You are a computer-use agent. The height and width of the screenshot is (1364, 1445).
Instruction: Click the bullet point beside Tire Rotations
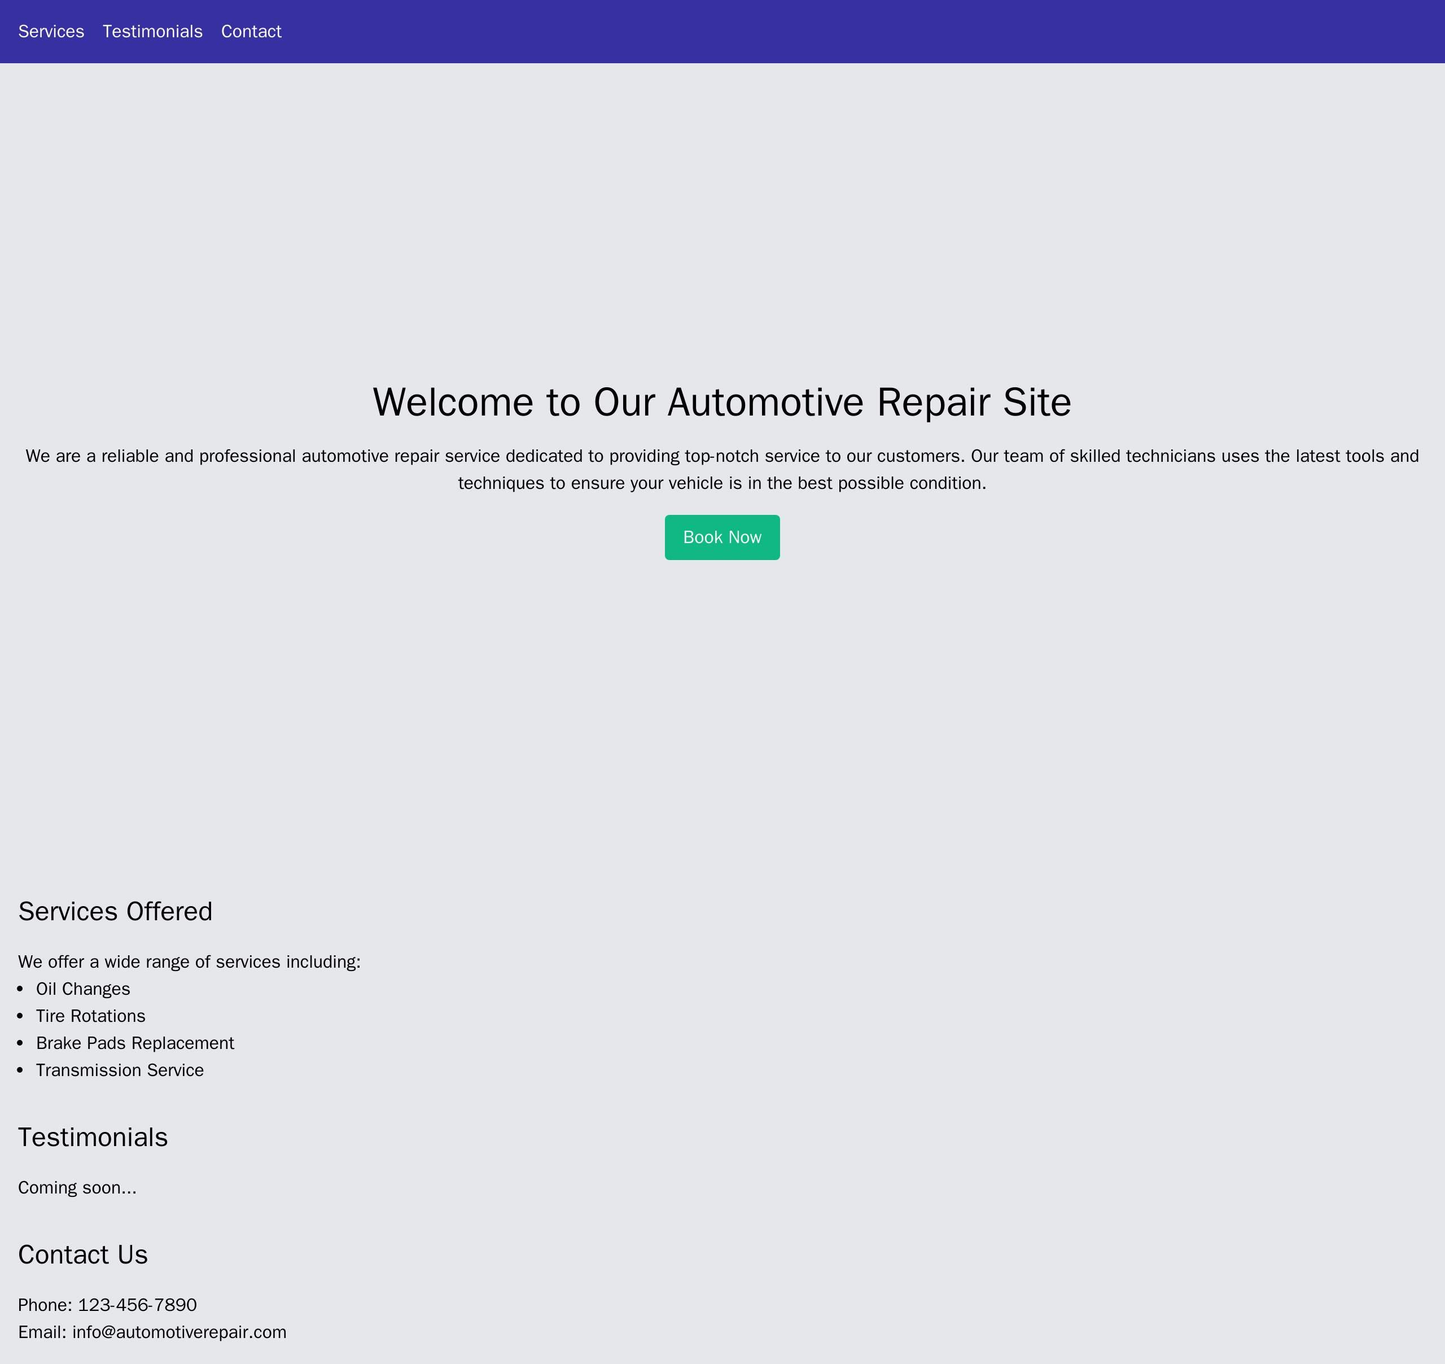pyautogui.click(x=22, y=1017)
